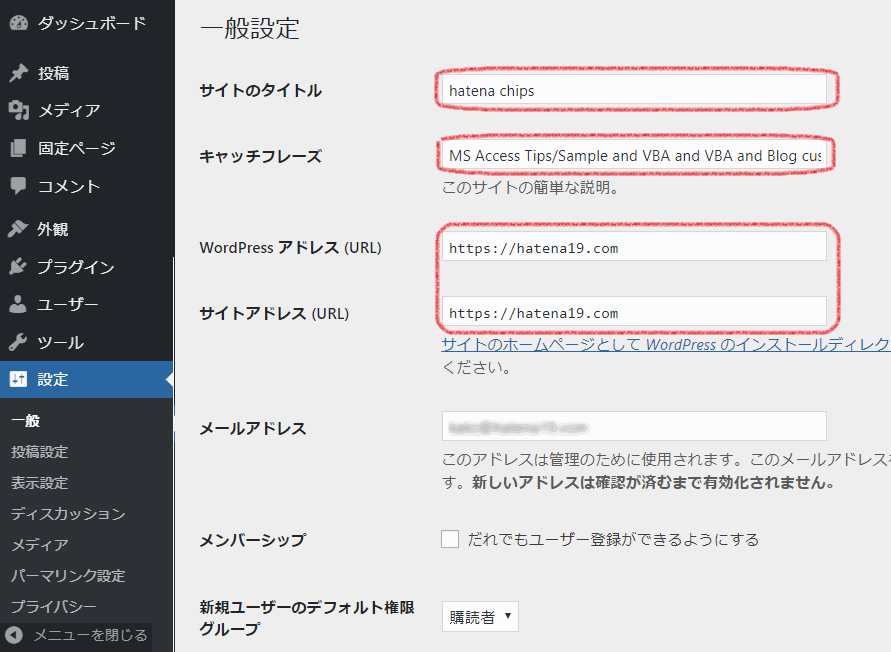Click the WordPress アドレス (URL) field
Image resolution: width=891 pixels, height=652 pixels.
634,246
